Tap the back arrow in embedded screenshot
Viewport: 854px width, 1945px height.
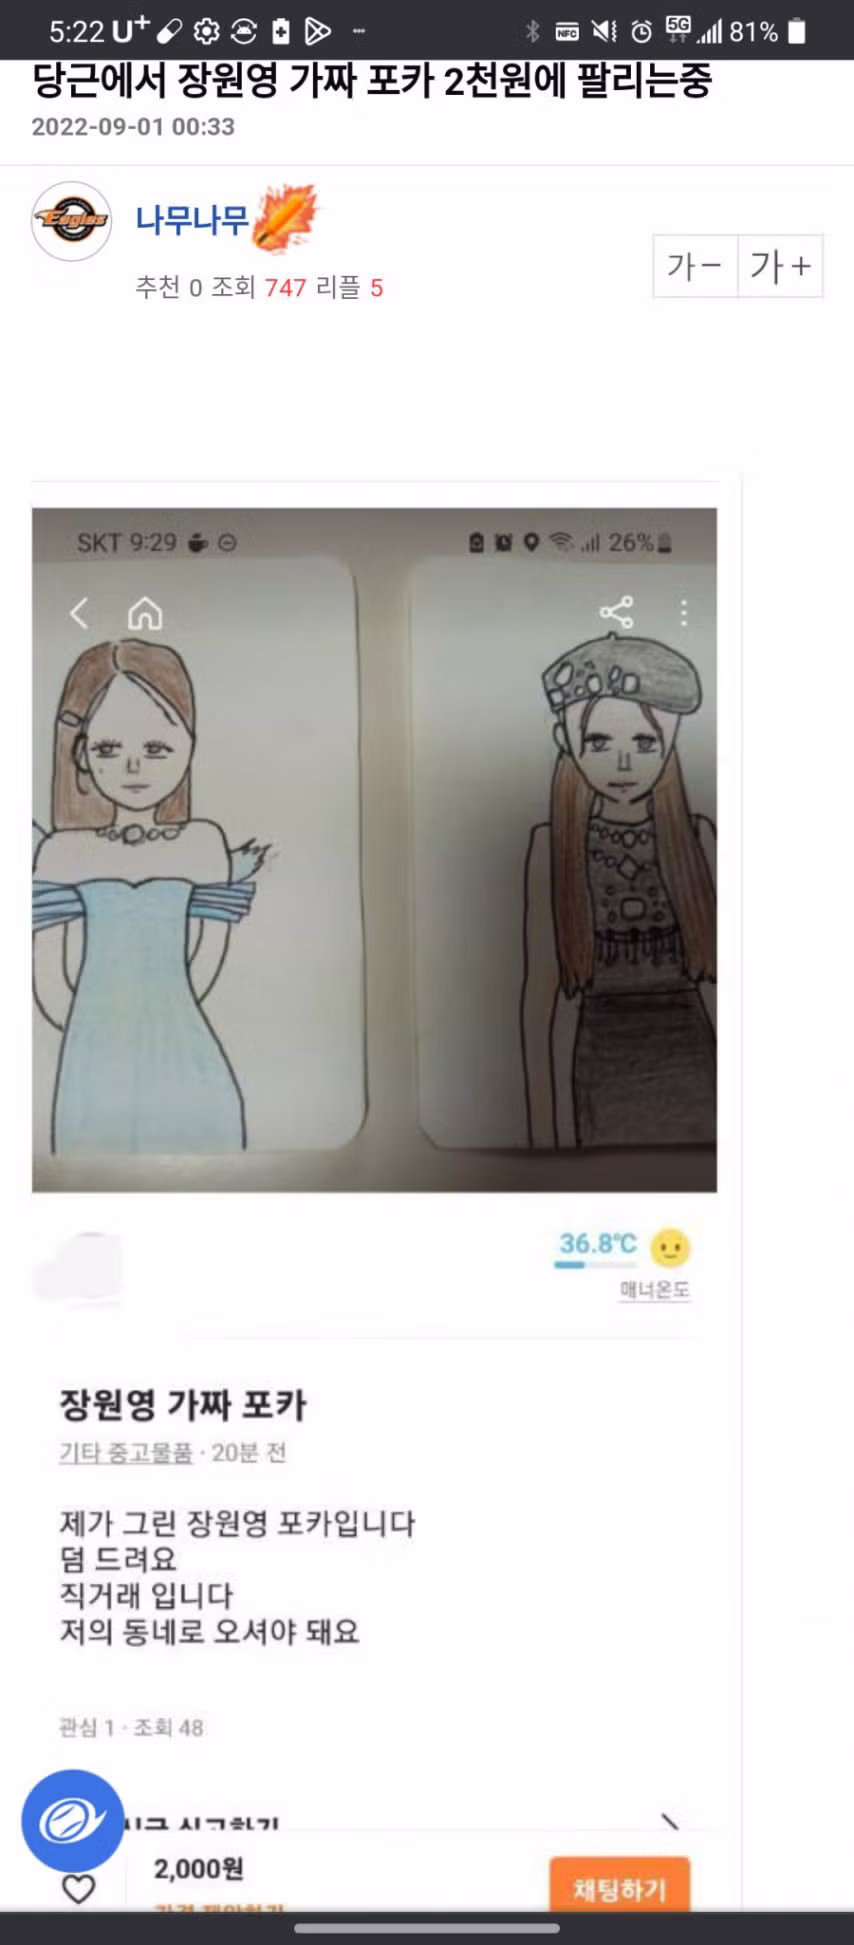pyautogui.click(x=79, y=612)
